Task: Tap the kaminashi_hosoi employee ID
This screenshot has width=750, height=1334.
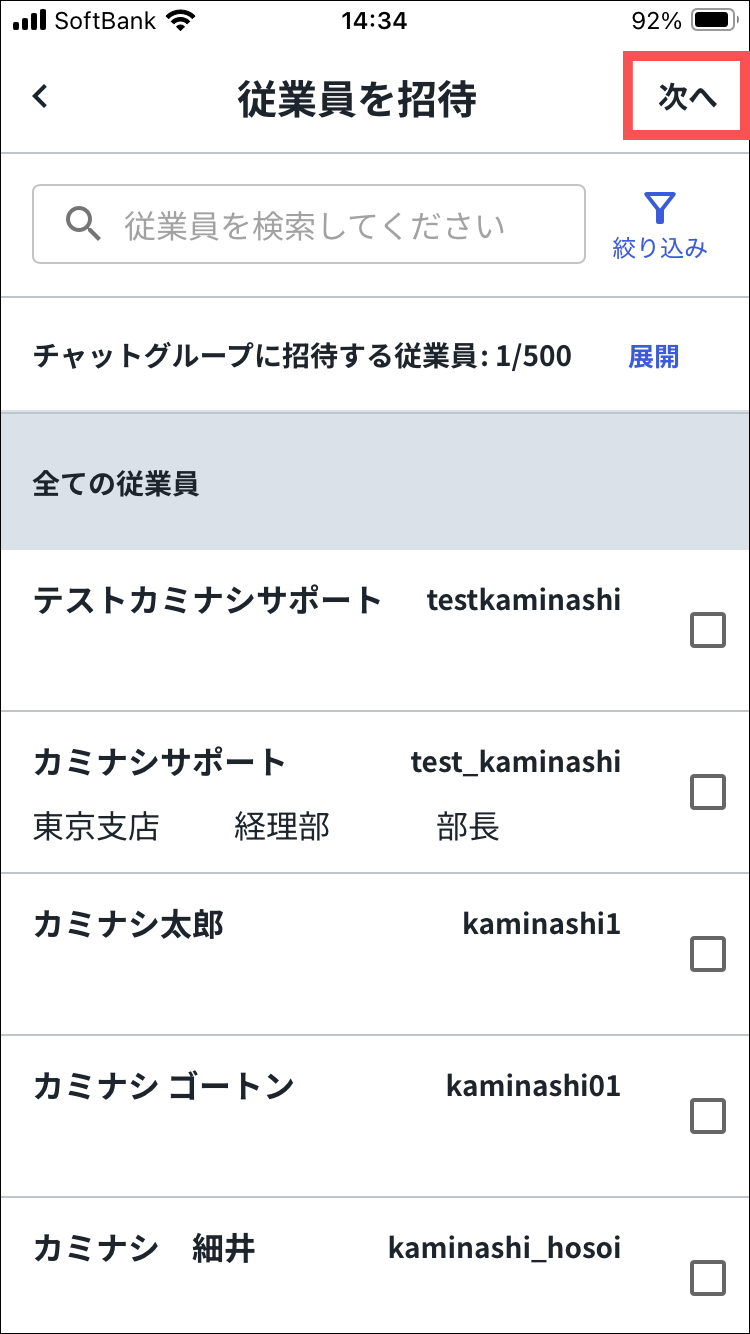Action: click(x=504, y=1248)
